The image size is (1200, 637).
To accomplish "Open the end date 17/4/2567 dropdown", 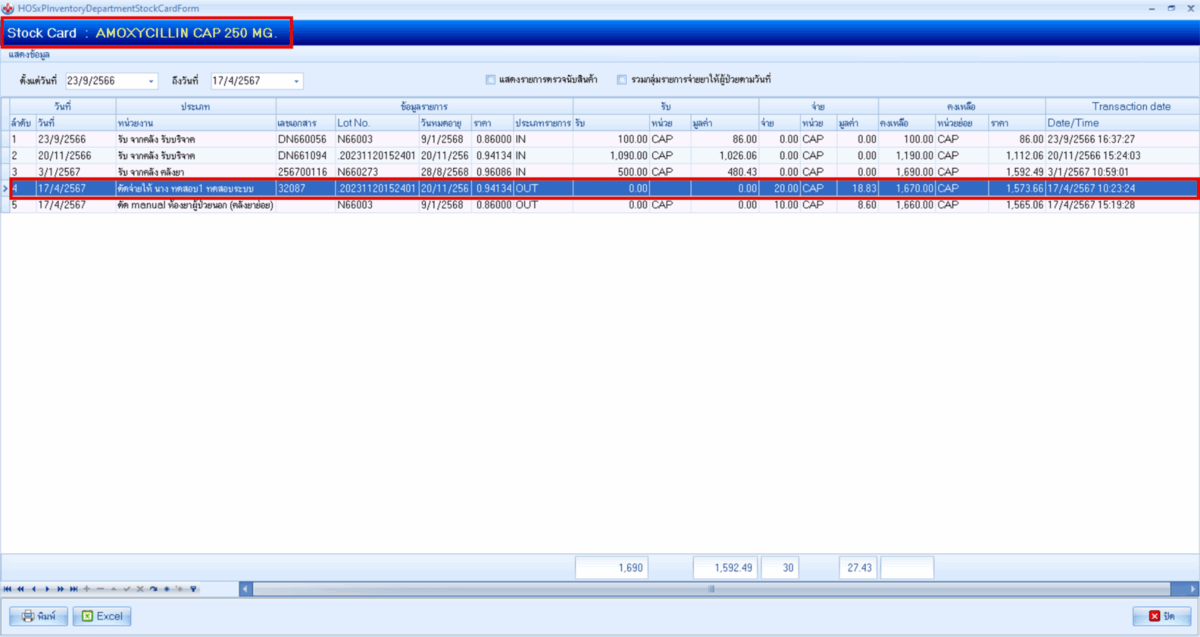I will 296,81.
